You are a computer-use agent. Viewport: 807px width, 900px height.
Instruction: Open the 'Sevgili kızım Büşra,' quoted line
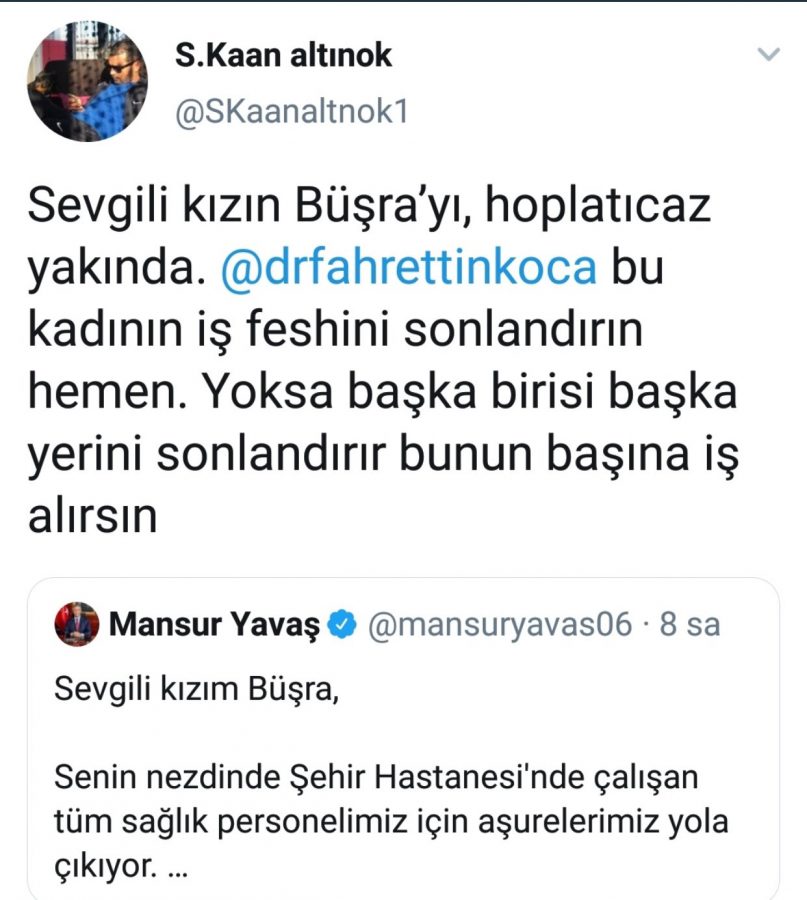pyautogui.click(x=197, y=689)
